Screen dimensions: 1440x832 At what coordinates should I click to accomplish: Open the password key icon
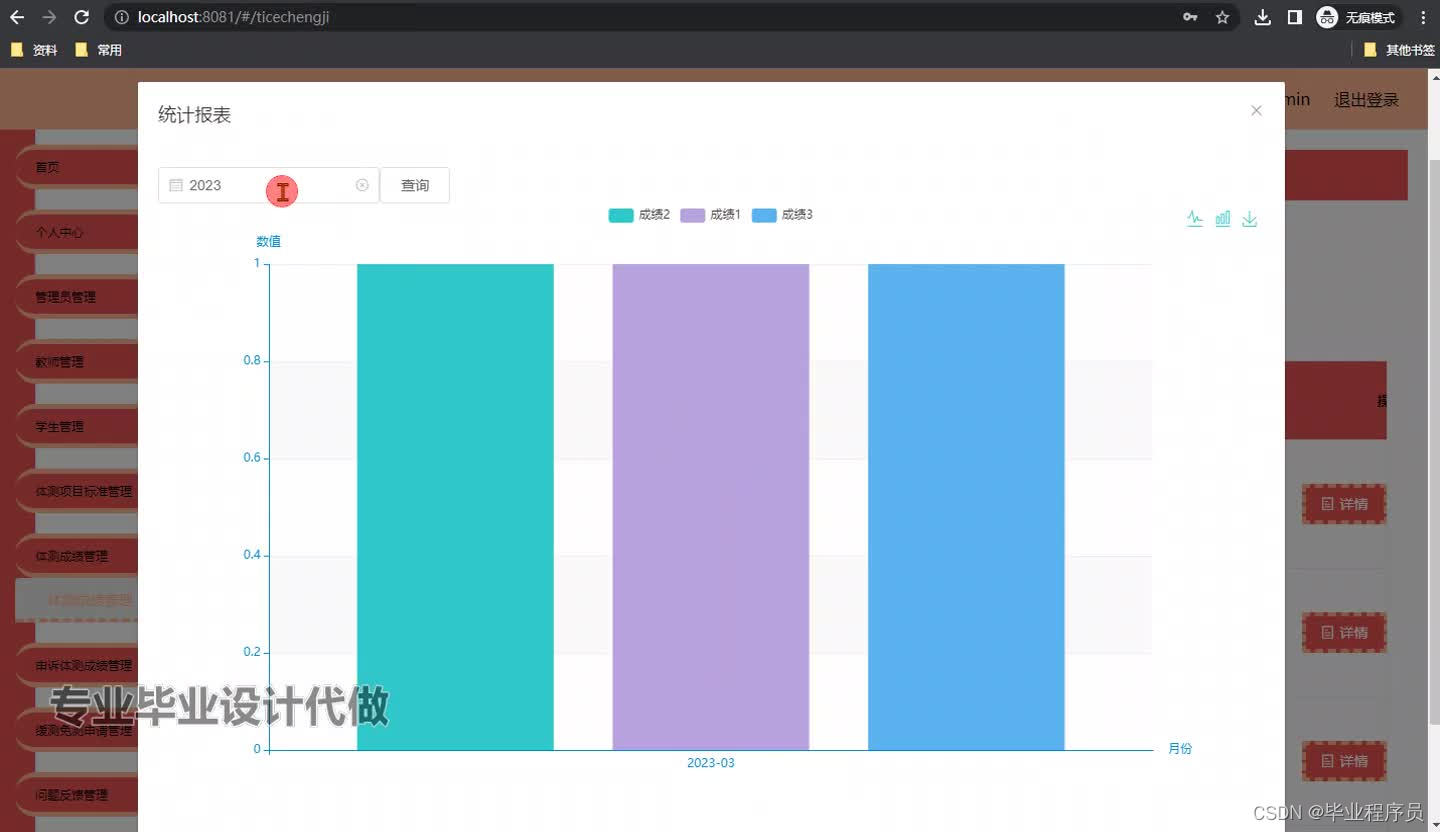1190,17
